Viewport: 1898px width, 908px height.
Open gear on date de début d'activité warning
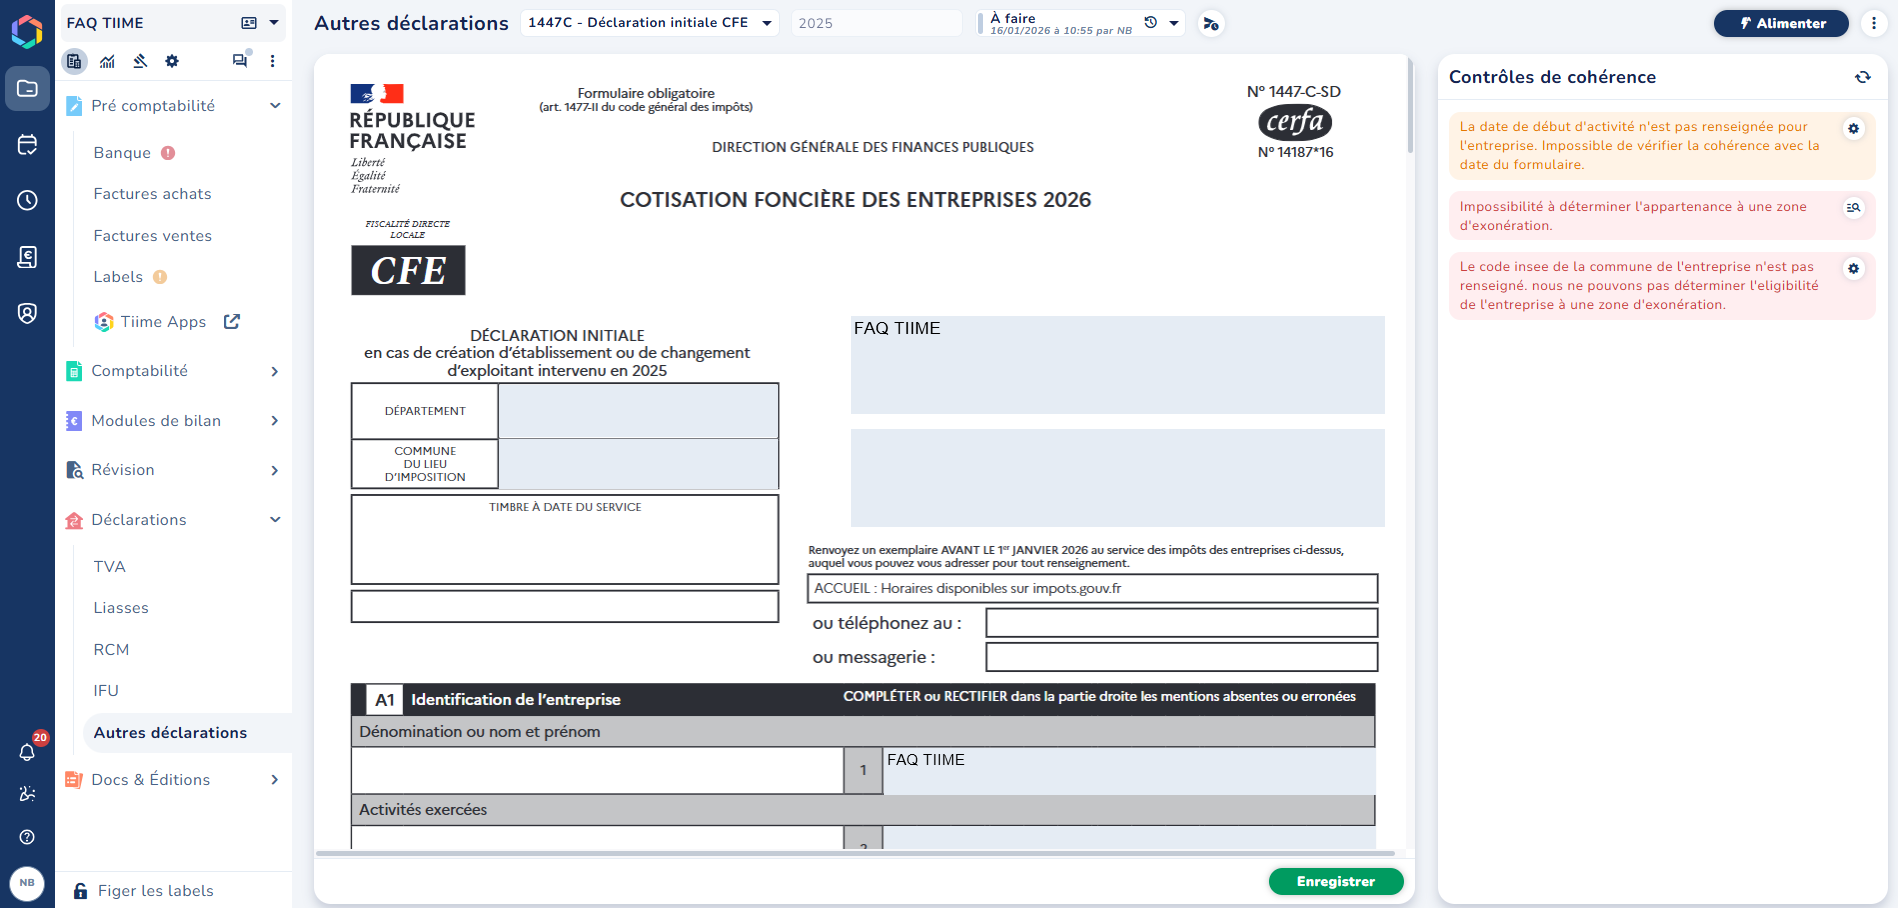pyautogui.click(x=1853, y=129)
